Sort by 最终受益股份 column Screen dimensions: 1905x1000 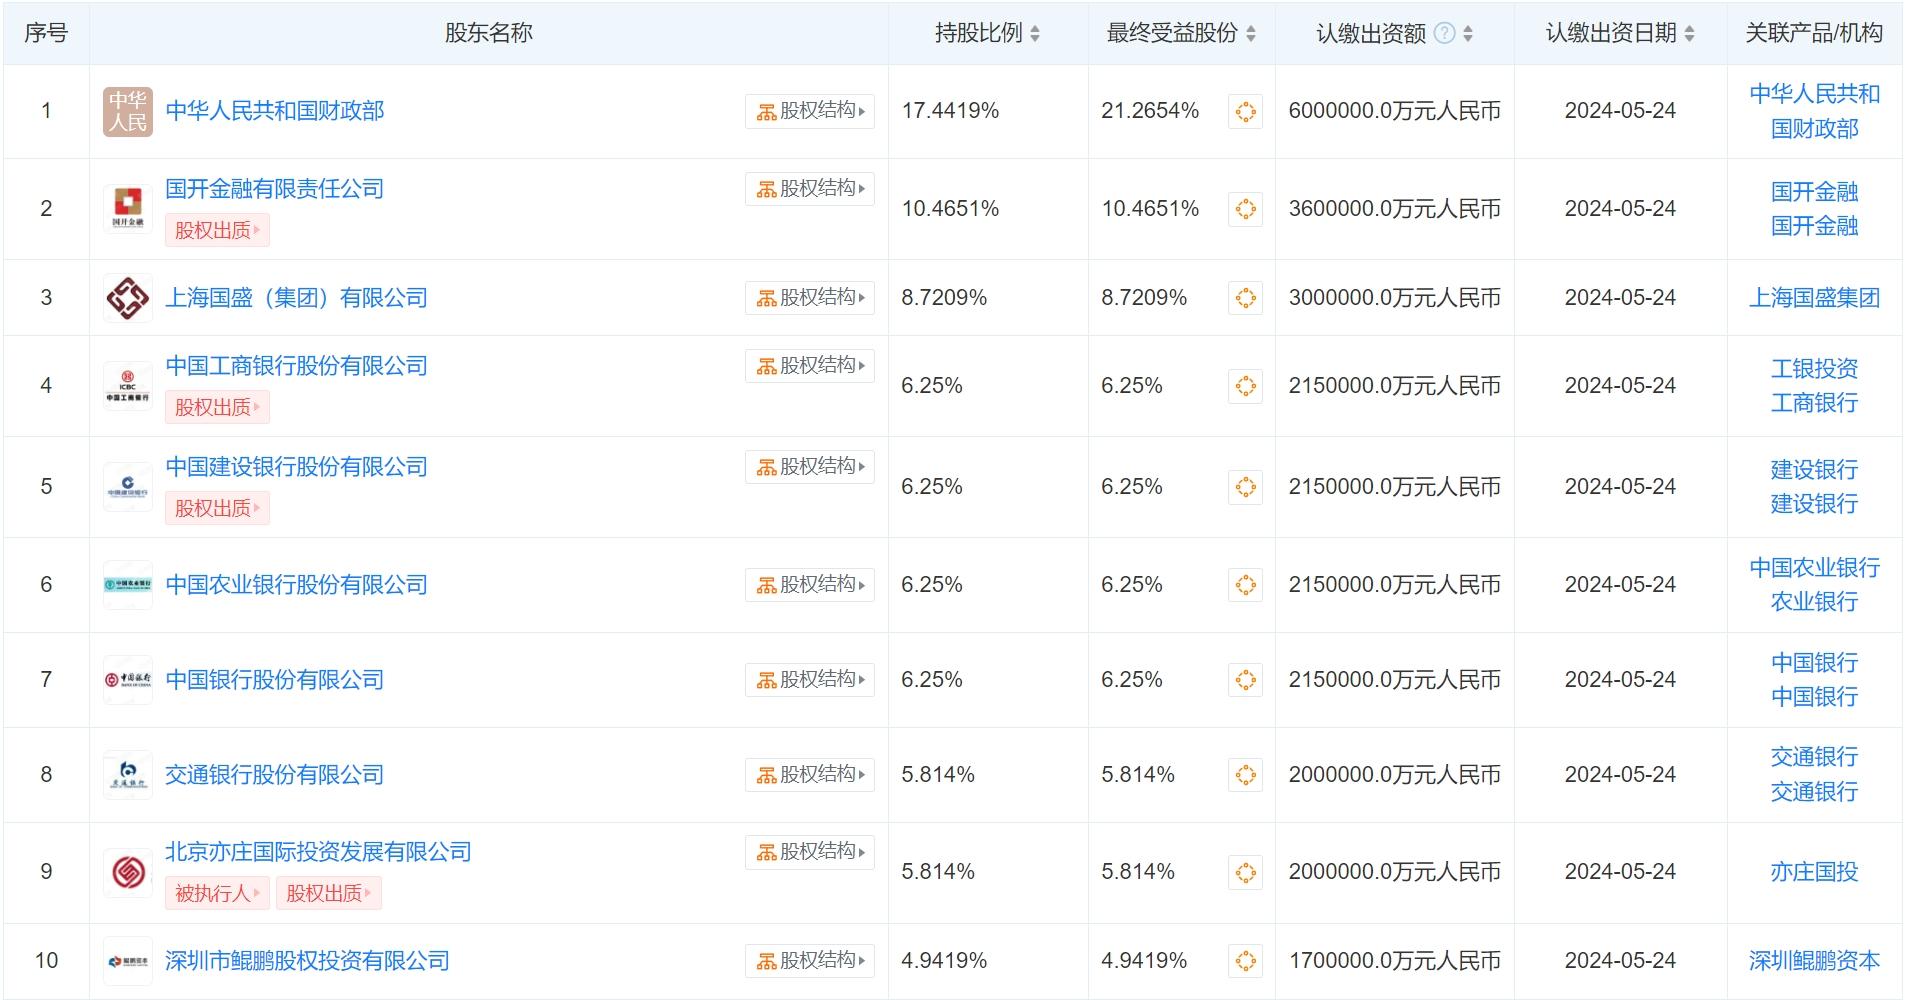click(1251, 34)
